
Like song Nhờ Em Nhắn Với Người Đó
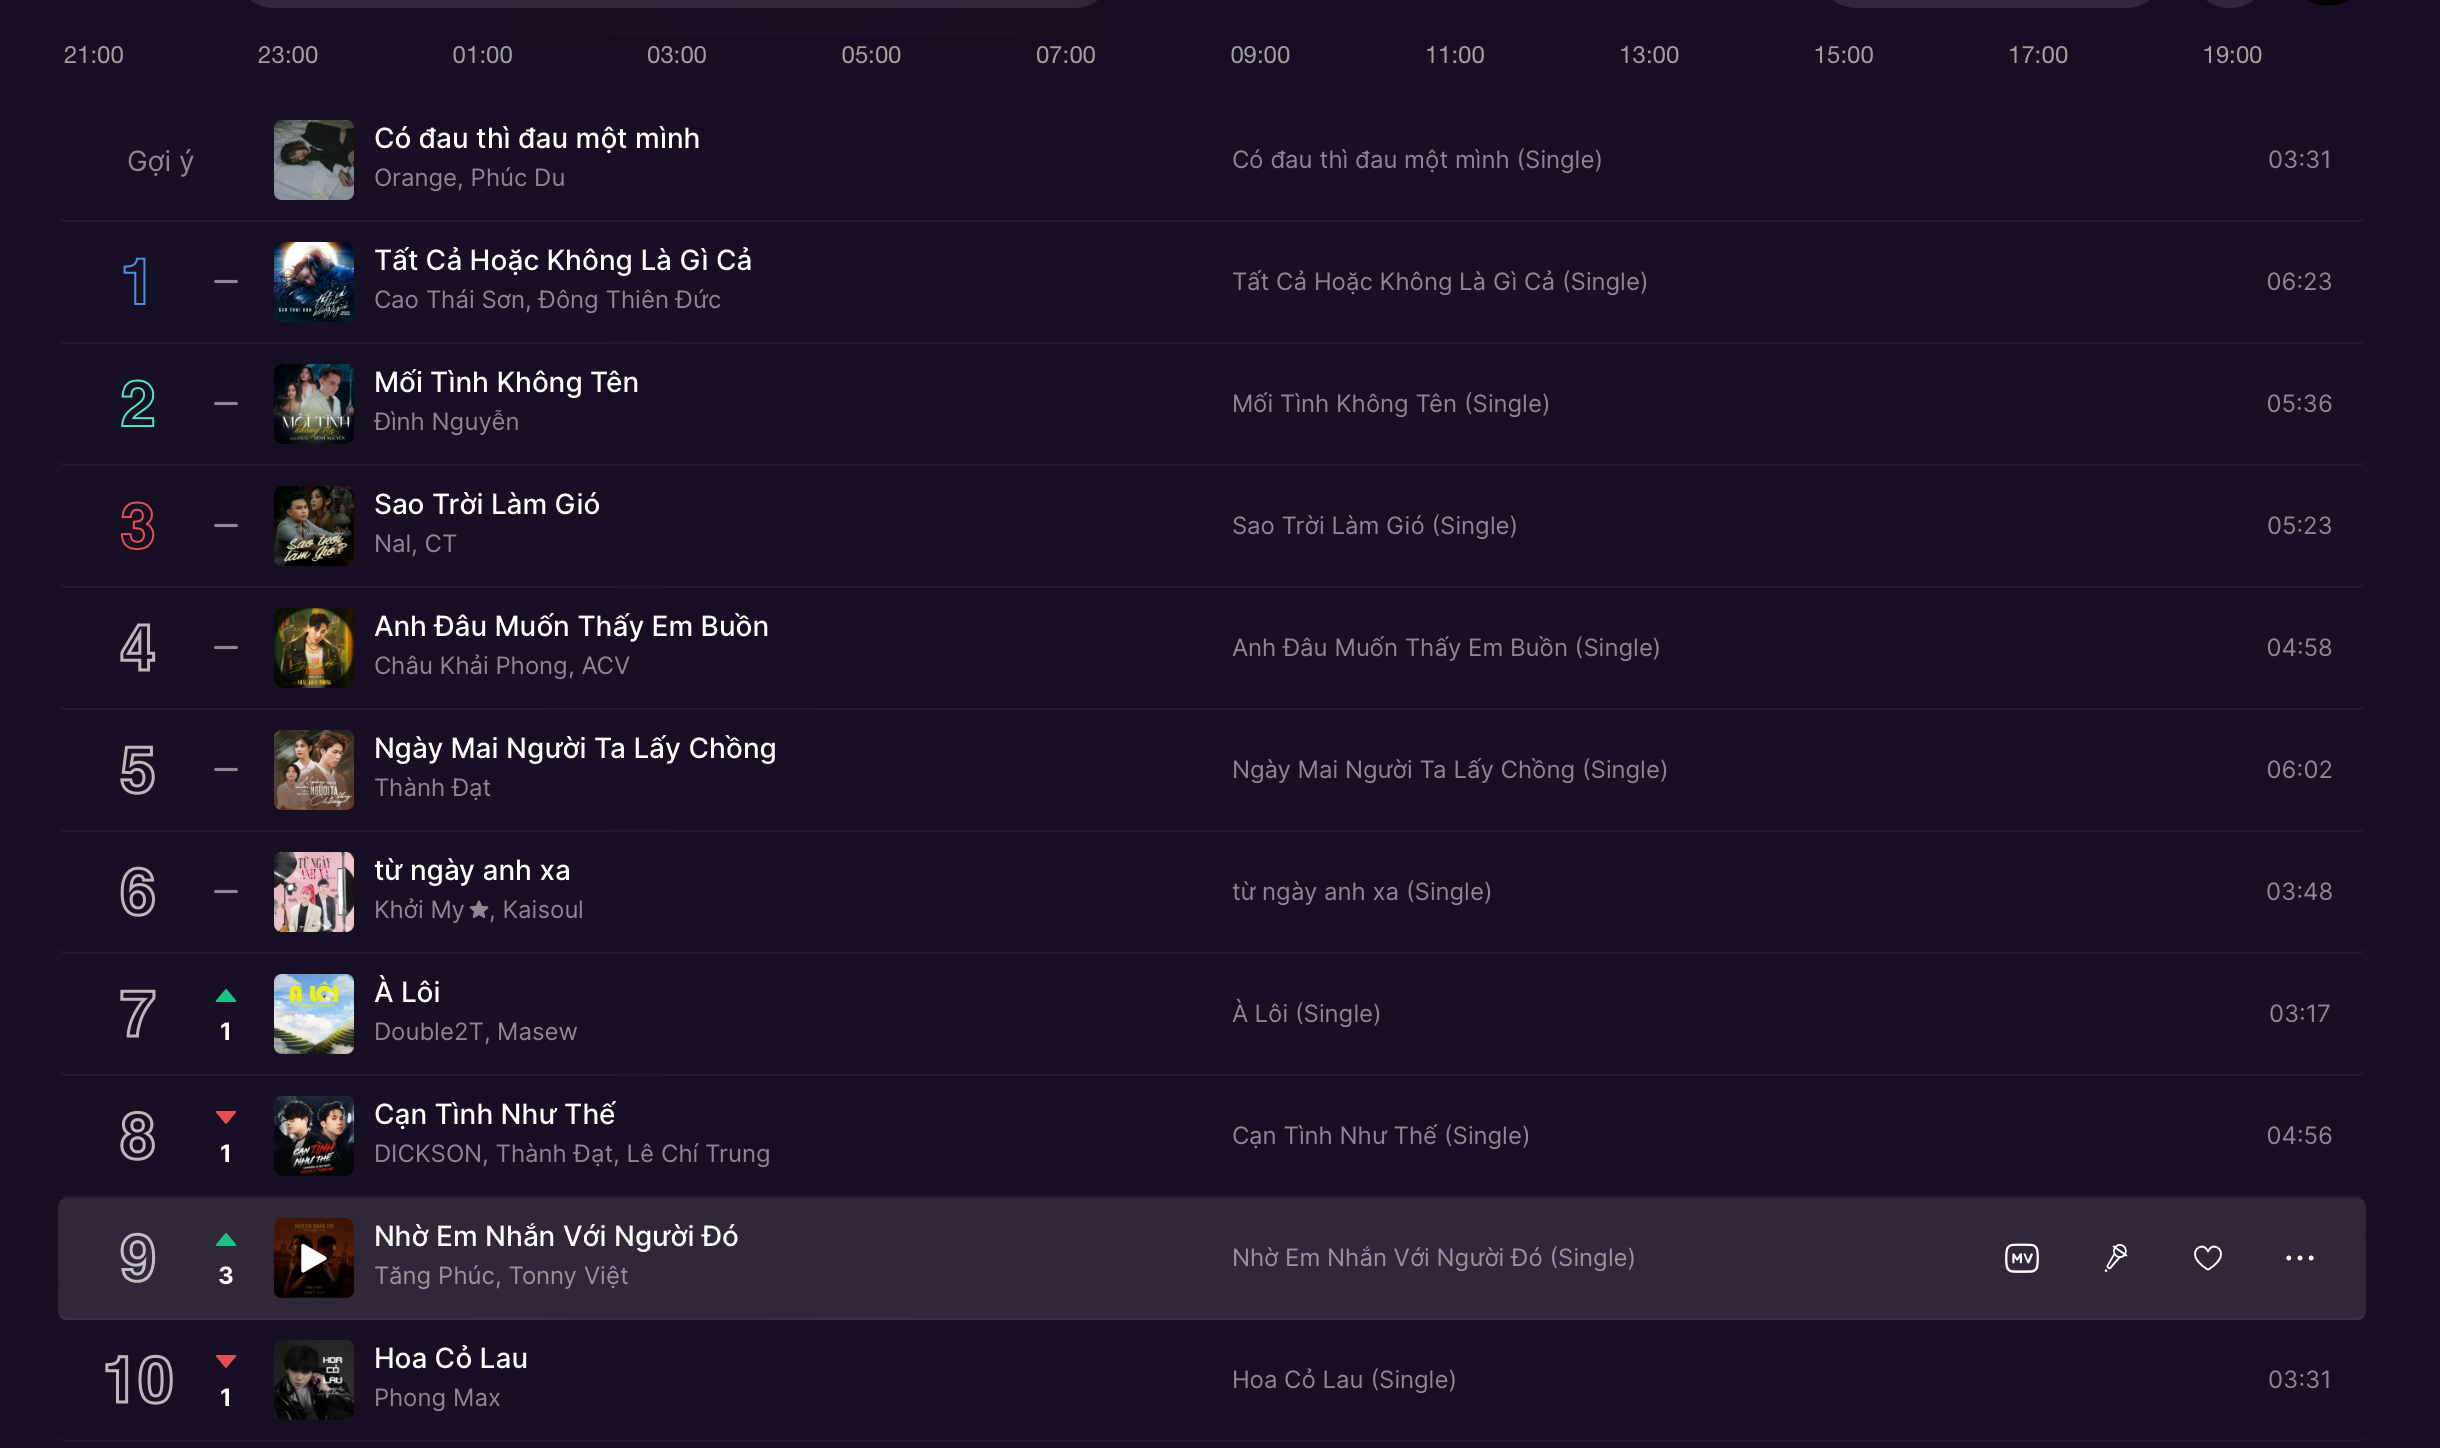pos(2208,1258)
